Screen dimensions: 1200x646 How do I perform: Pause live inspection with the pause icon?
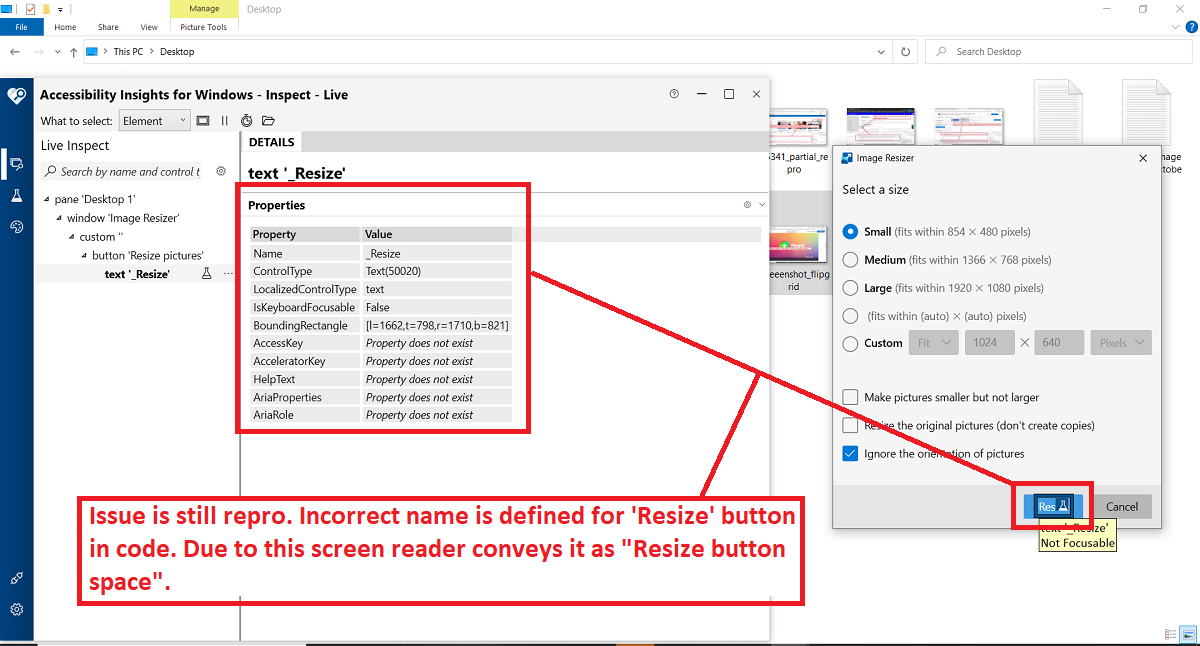(x=225, y=120)
